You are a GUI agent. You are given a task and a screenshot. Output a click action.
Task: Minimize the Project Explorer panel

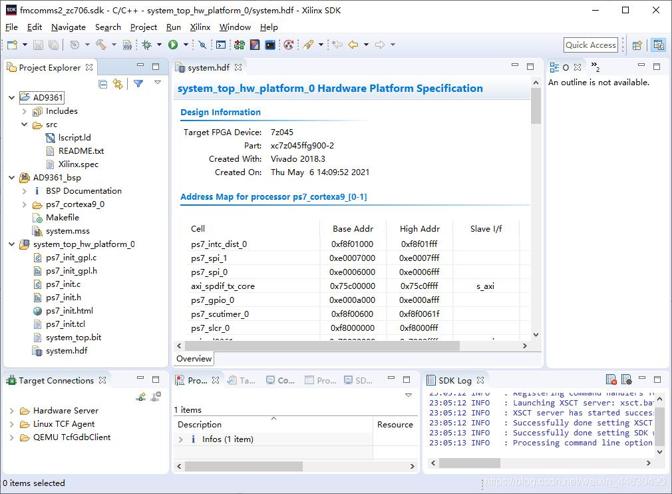[x=141, y=66]
